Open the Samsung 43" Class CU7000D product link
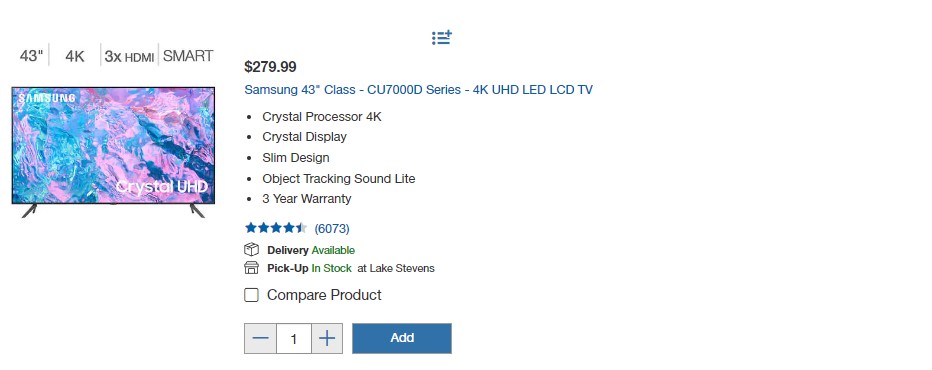The width and height of the screenshot is (932, 370). point(418,90)
